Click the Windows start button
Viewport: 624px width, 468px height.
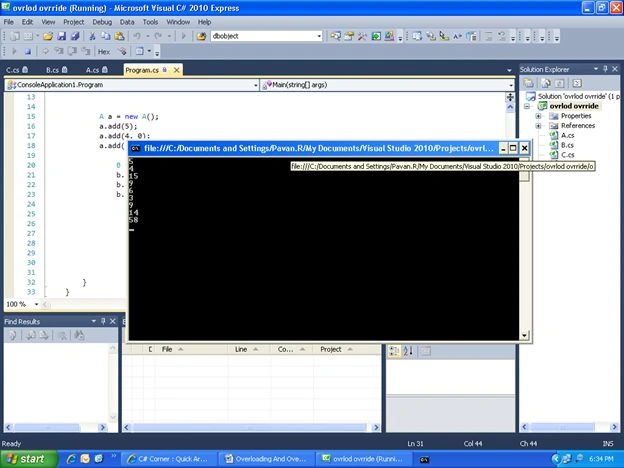coord(28,459)
